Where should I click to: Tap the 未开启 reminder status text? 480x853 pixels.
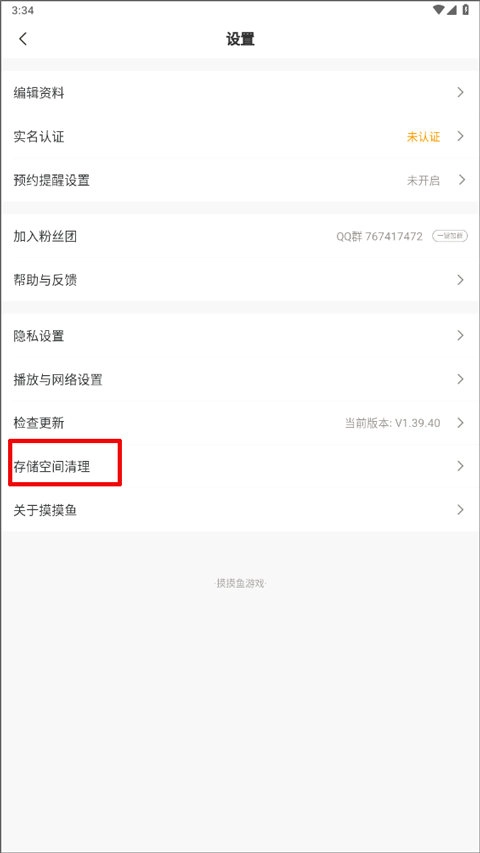[x=423, y=180]
